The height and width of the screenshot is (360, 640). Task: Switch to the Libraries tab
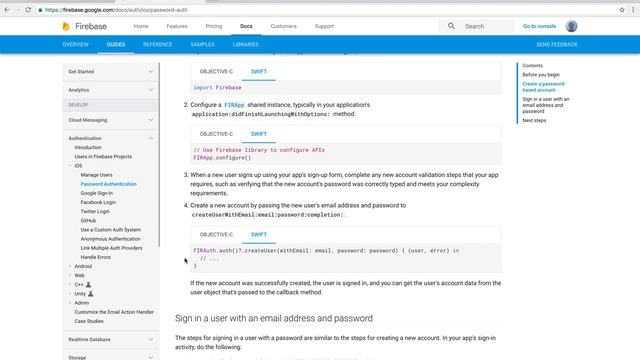(246, 44)
